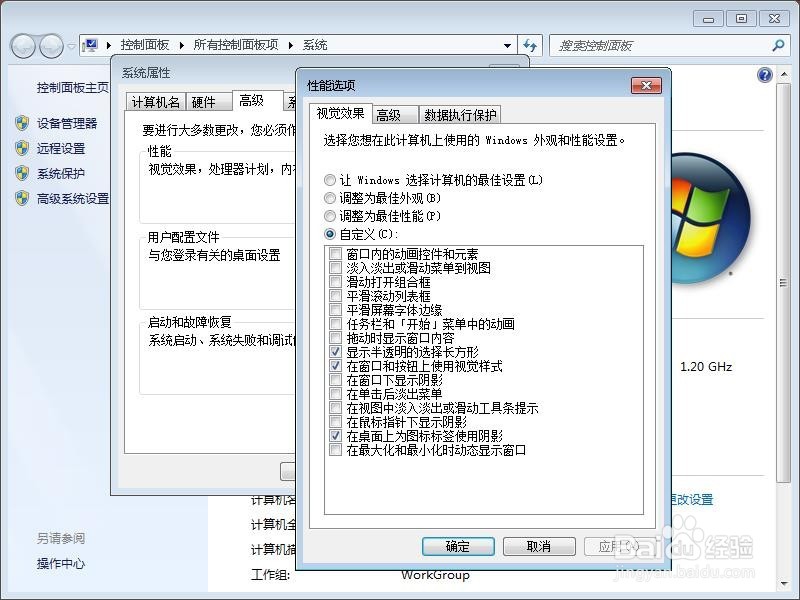Open 控制面板主页 link
This screenshot has width=800, height=600.
[72, 87]
